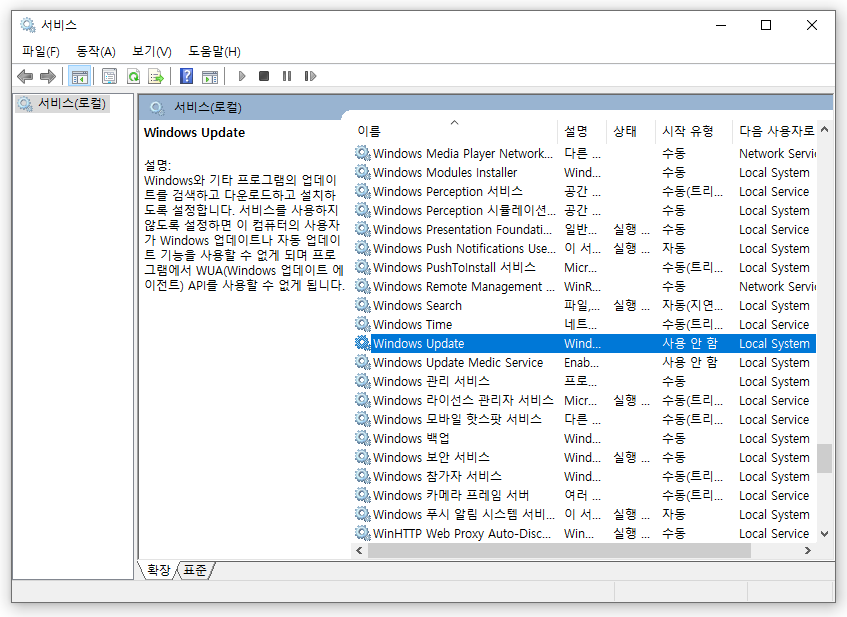This screenshot has height=617, width=847.
Task: Click the Export List toolbar icon
Action: click(156, 76)
